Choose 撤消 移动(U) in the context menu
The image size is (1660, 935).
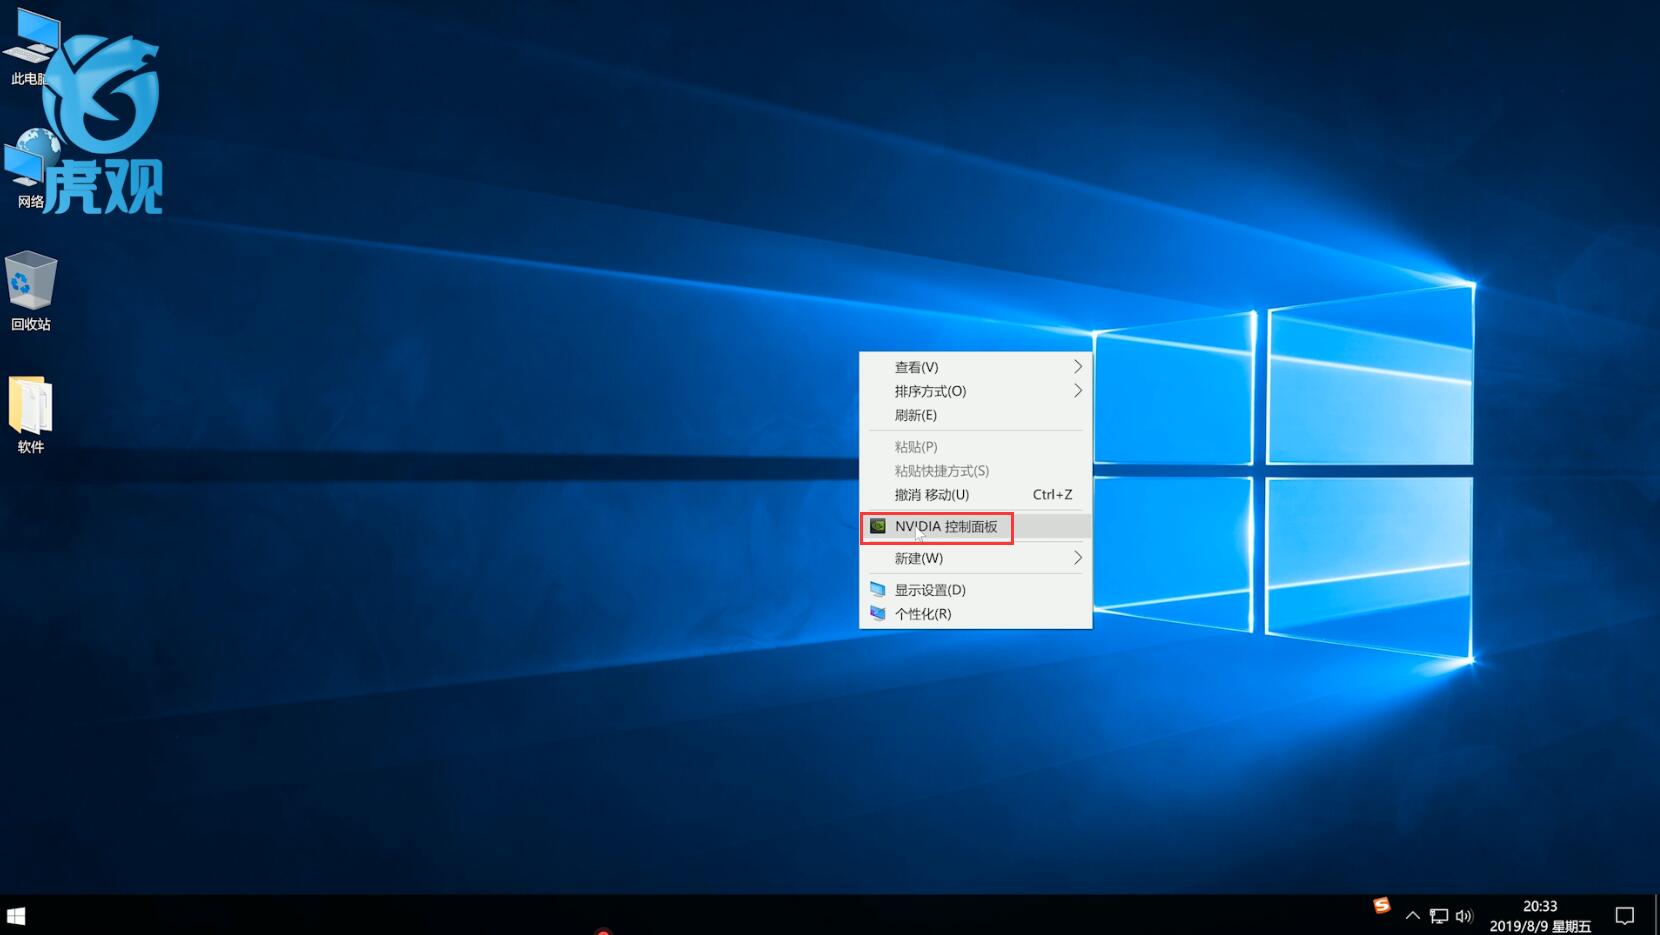(976, 495)
